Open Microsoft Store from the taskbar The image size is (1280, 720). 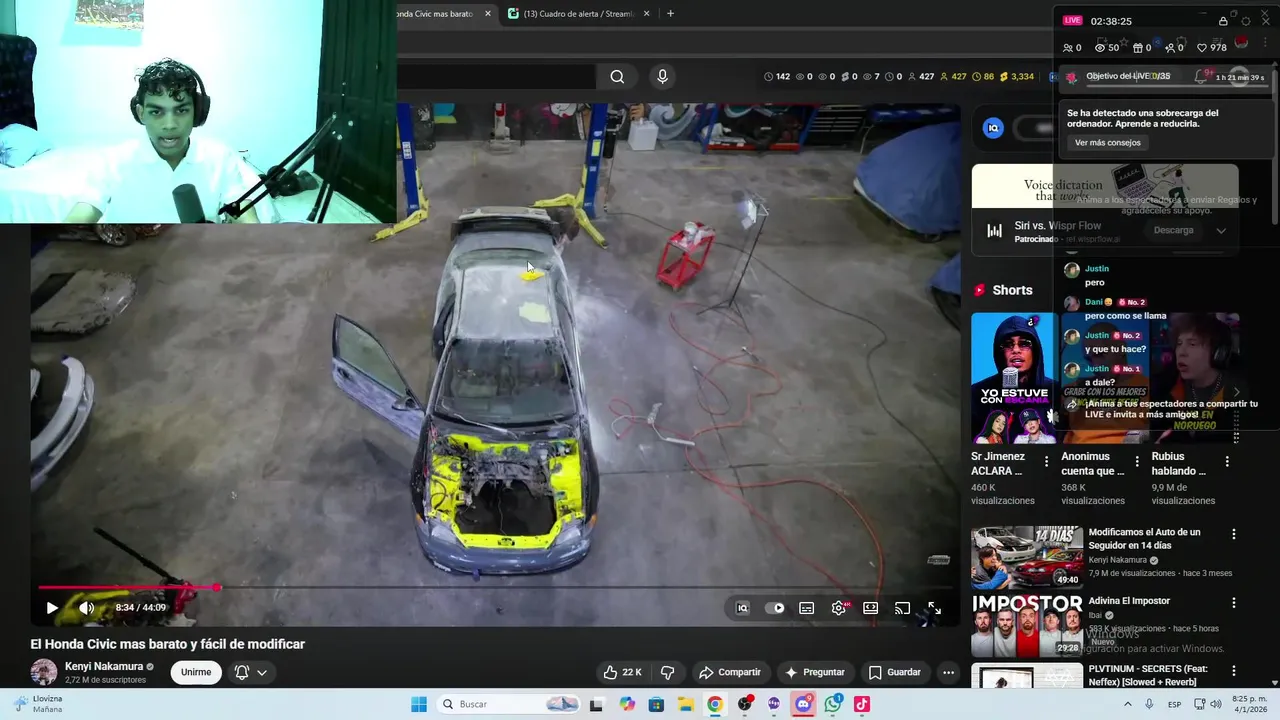pos(656,704)
